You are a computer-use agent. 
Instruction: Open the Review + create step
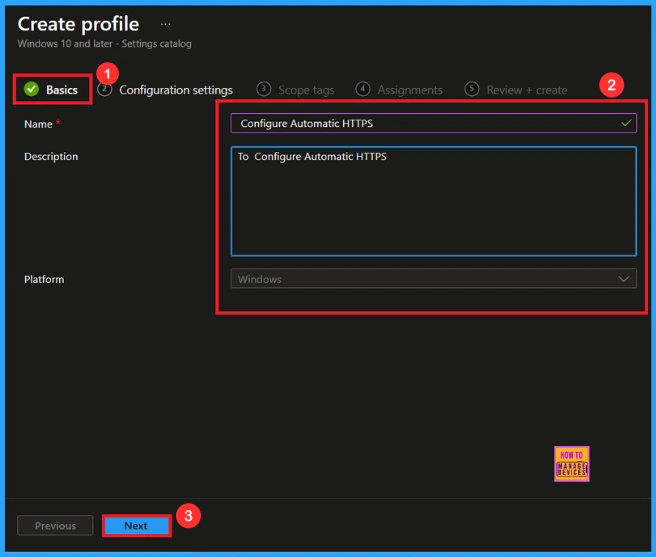516,90
